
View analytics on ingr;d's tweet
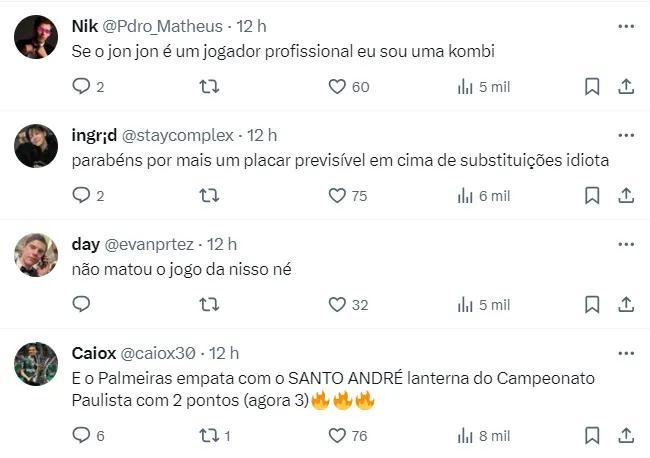tap(465, 196)
